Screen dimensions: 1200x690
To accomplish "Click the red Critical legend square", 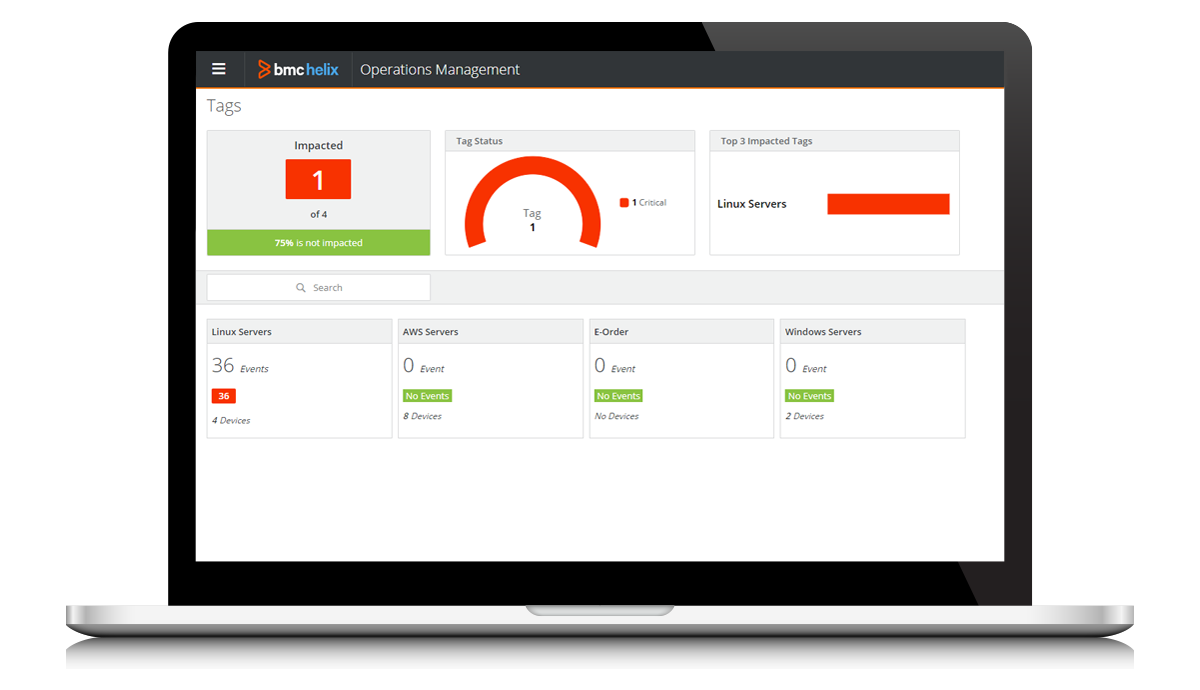I will [x=624, y=203].
